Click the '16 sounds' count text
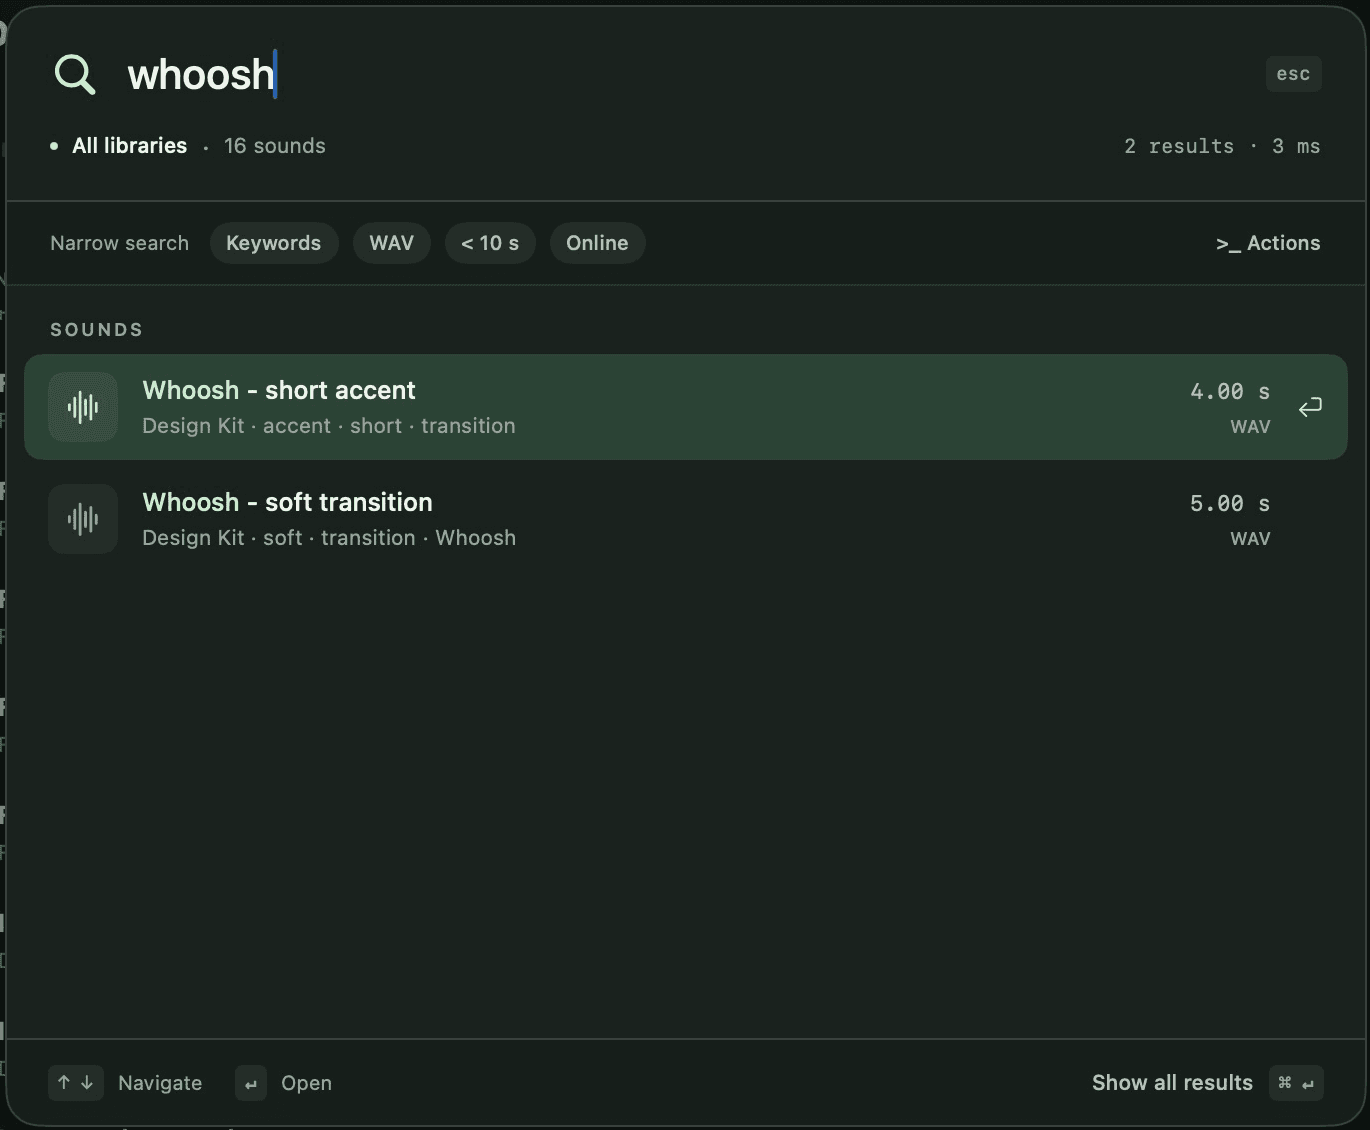 (275, 146)
